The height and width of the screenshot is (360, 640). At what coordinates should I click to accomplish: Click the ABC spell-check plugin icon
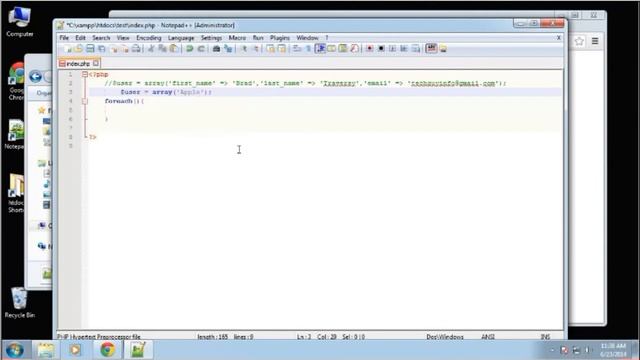431,49
